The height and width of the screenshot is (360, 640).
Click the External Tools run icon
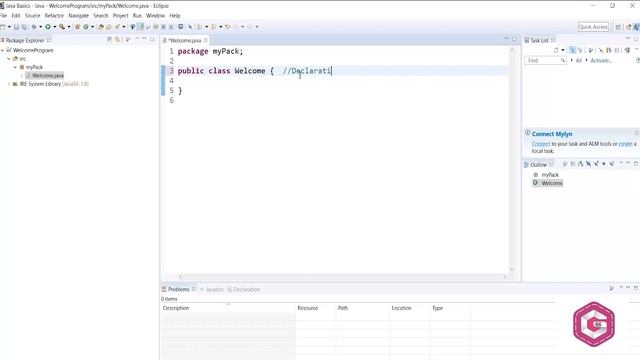pyautogui.click(x=62, y=27)
